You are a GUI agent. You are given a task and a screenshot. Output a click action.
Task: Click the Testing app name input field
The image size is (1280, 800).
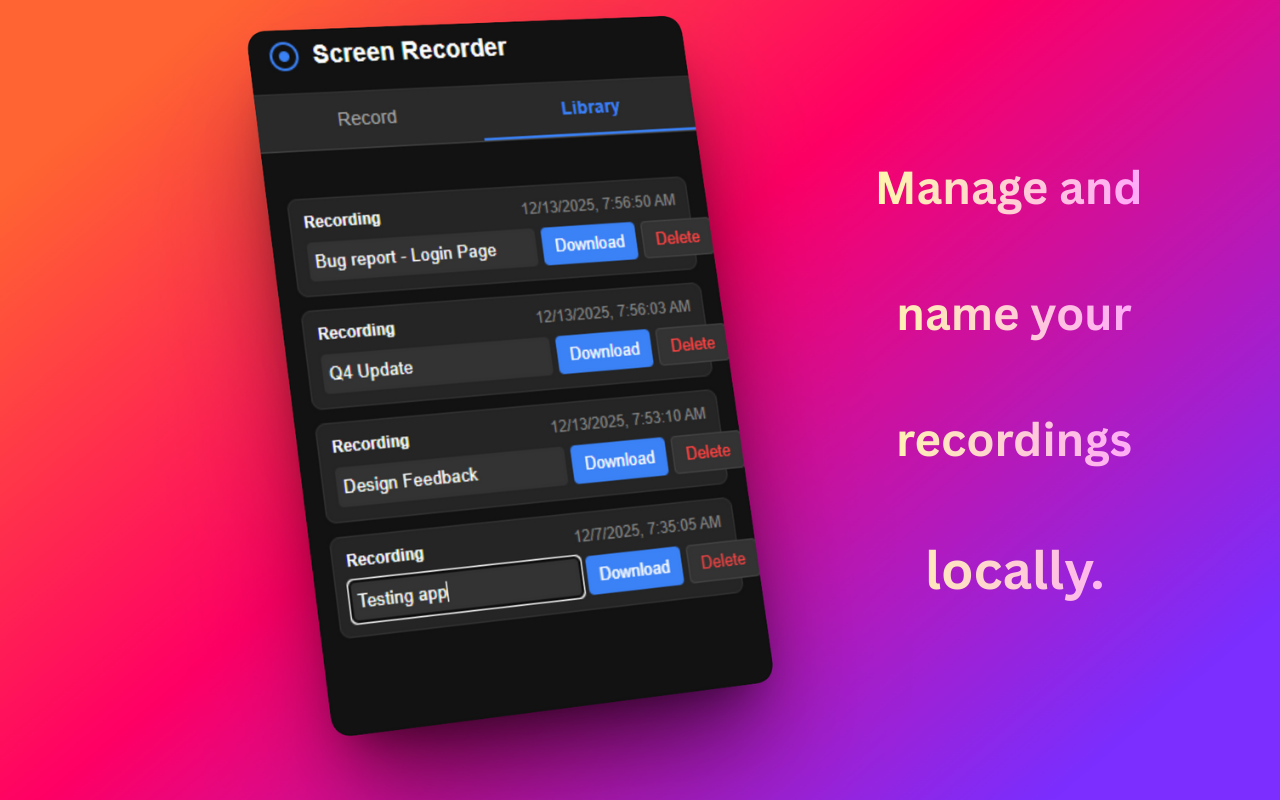[x=465, y=590]
